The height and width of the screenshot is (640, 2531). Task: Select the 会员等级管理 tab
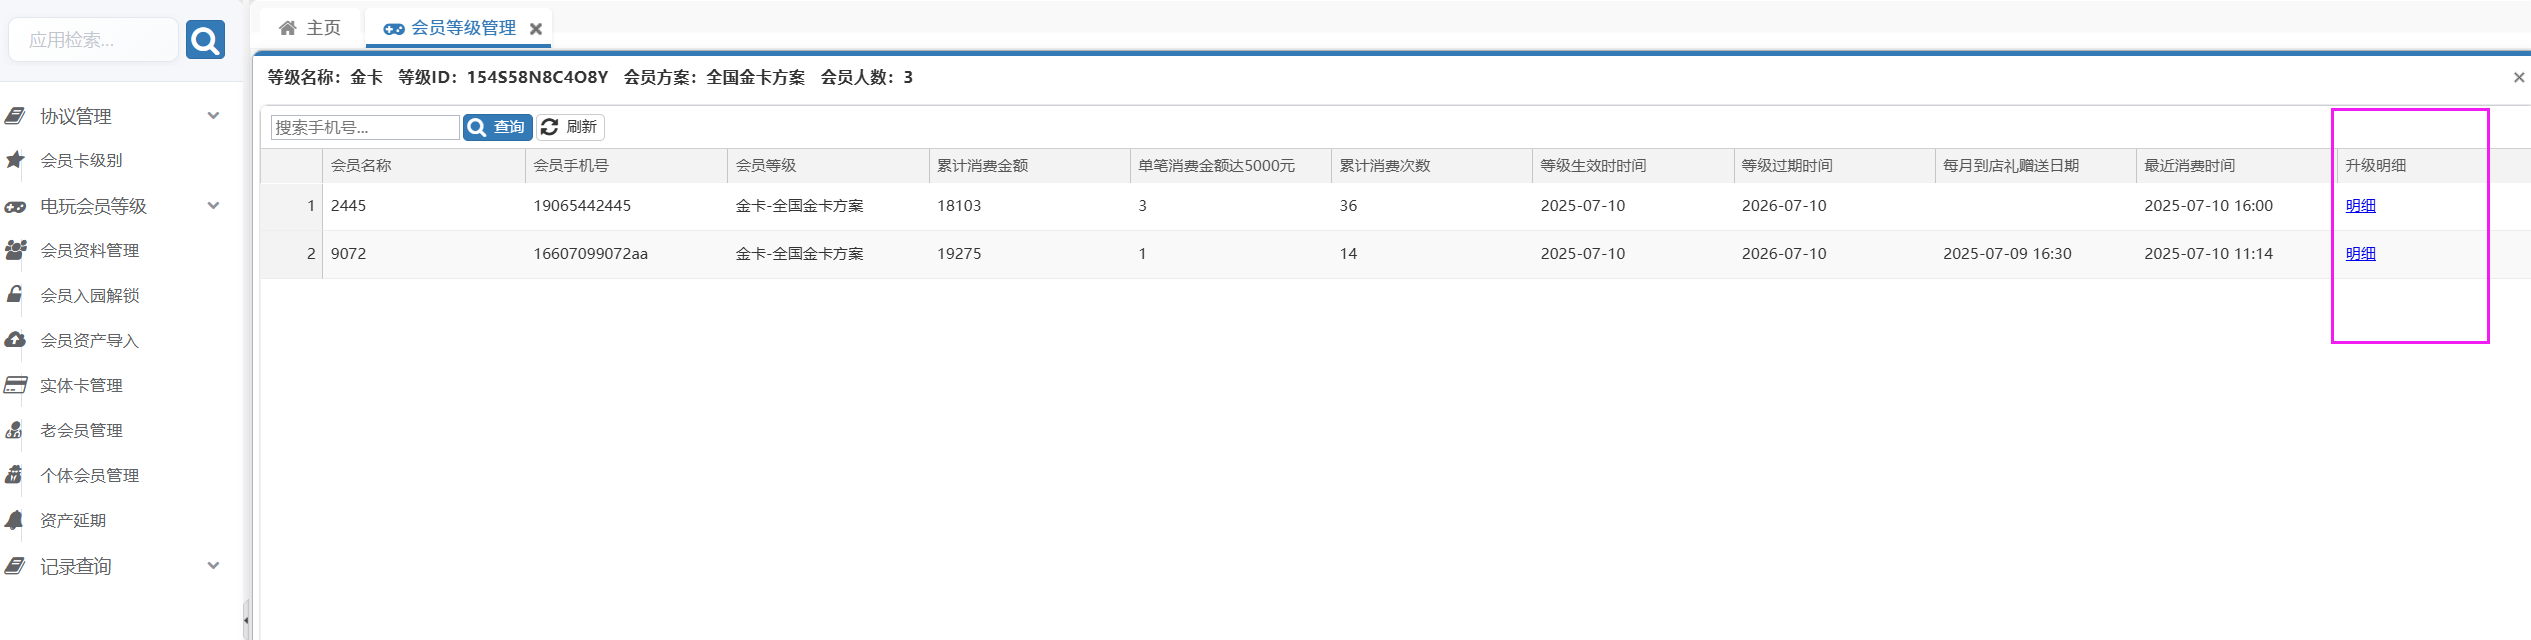452,28
